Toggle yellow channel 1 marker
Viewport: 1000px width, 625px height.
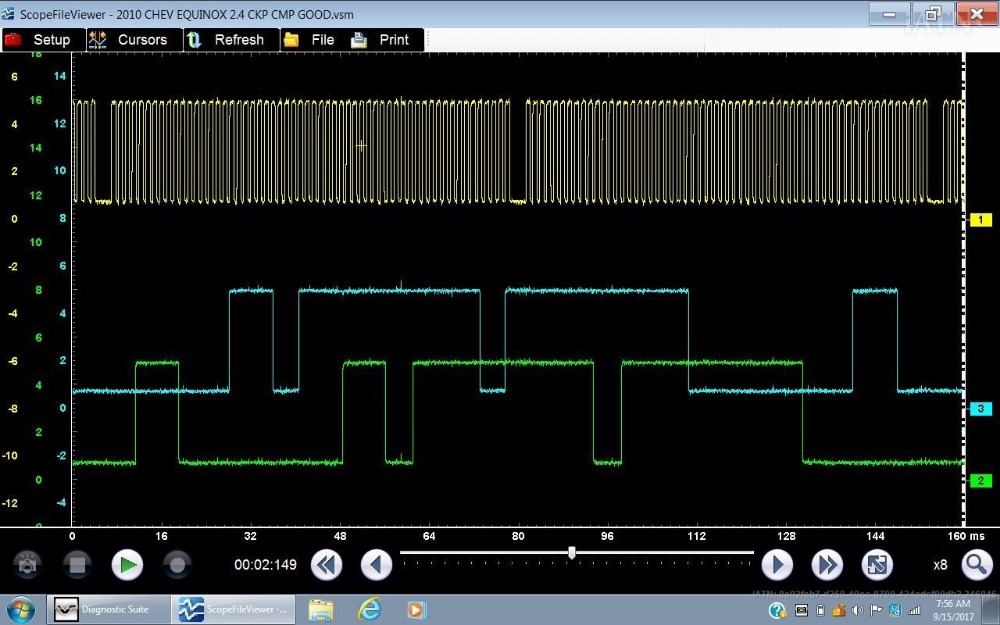click(x=981, y=219)
